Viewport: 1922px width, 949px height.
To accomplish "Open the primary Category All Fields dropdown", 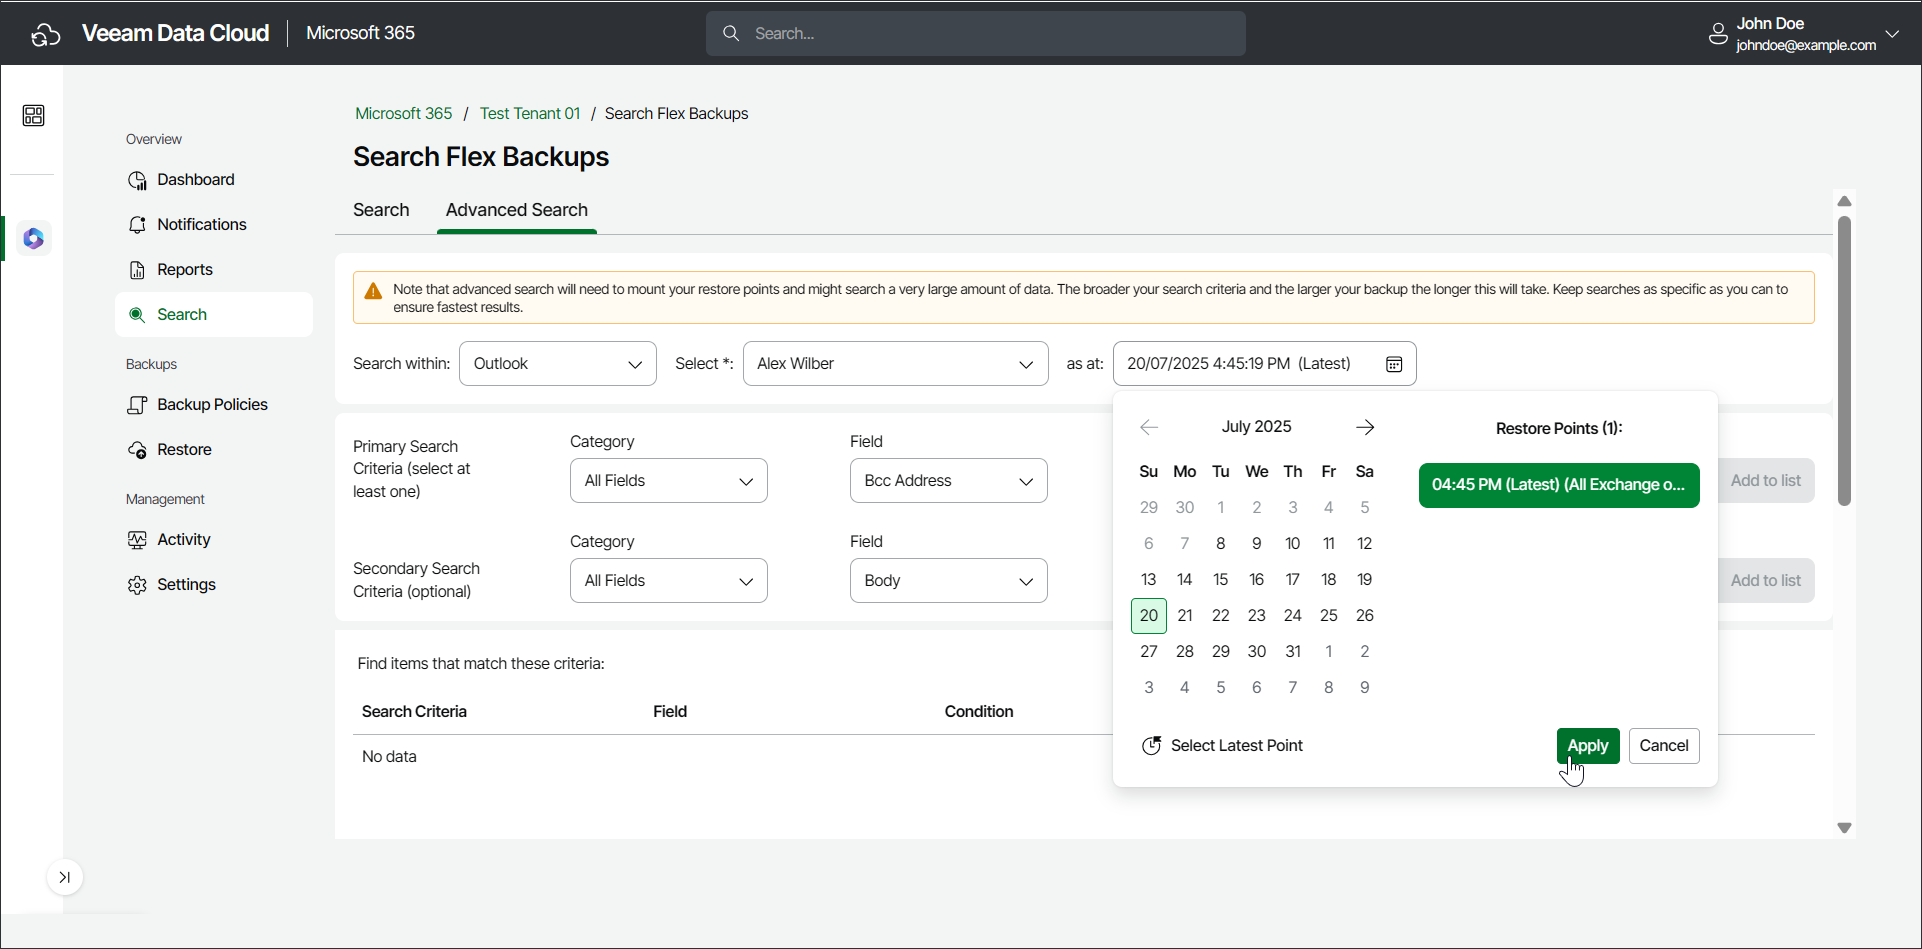I will point(669,481).
